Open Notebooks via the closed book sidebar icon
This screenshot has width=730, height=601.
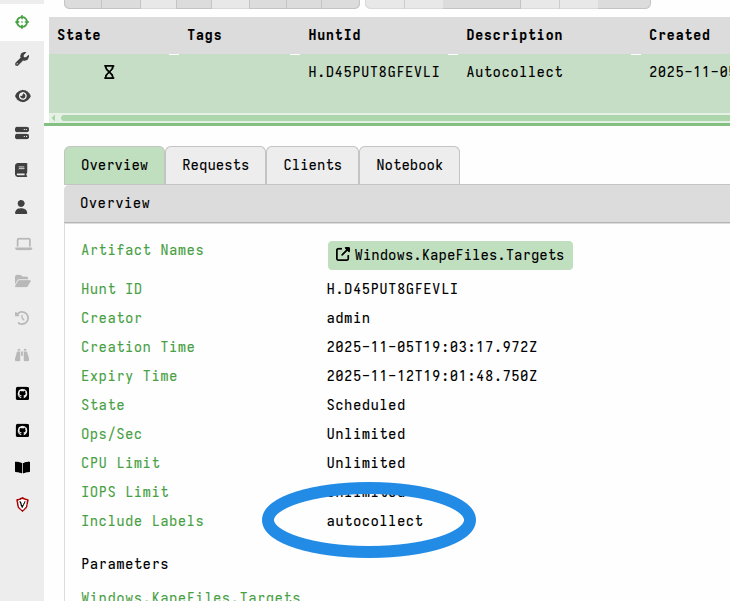pos(22,170)
